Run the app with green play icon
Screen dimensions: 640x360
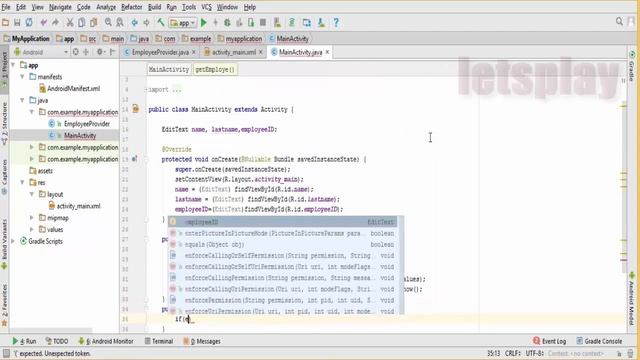tap(204, 23)
